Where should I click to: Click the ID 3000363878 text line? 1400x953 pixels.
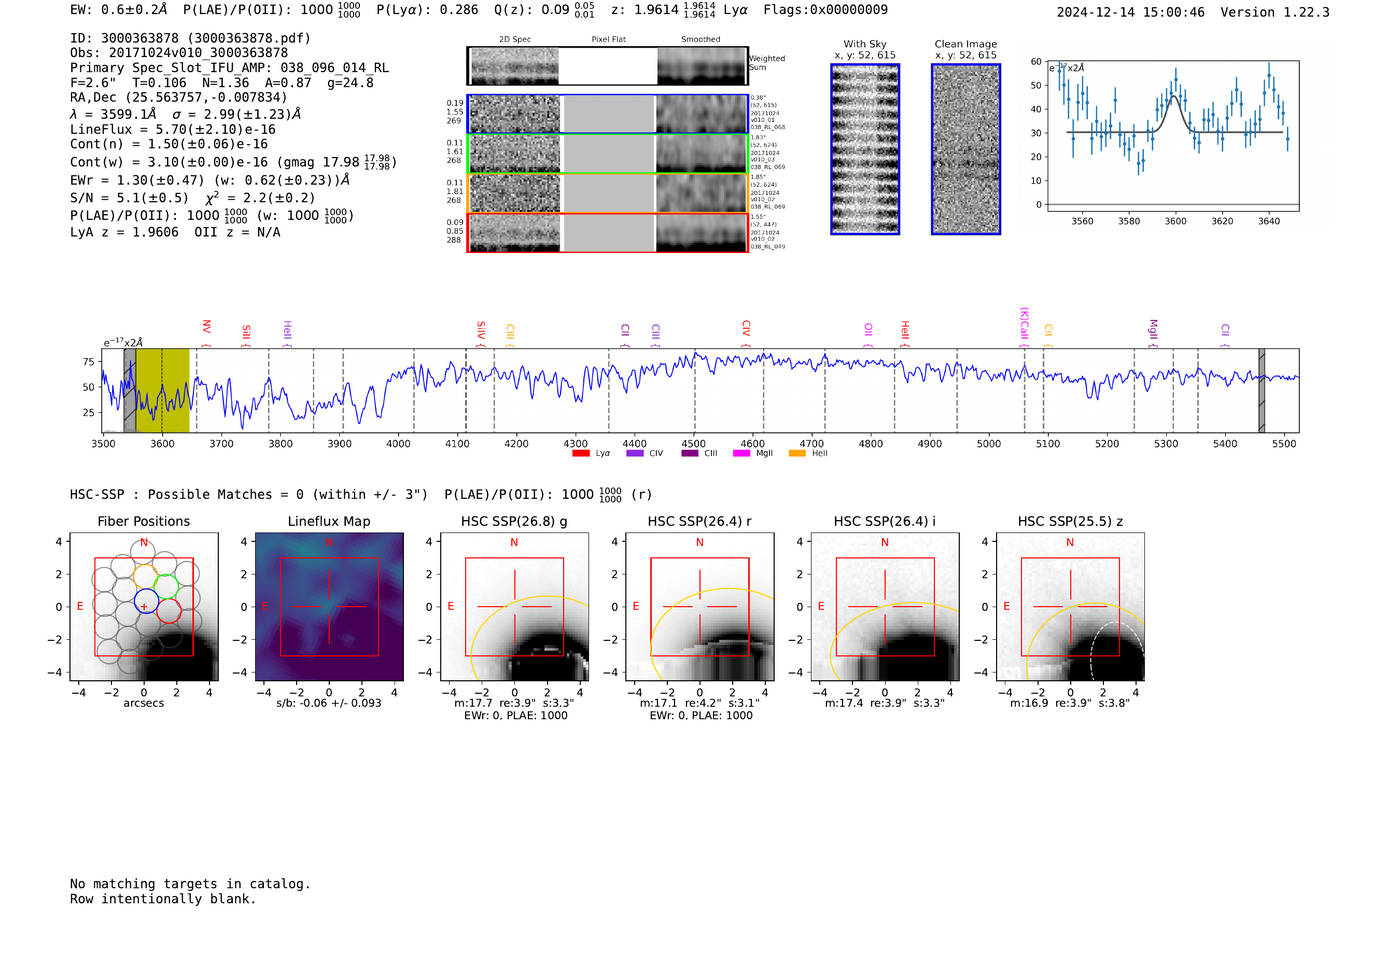point(190,38)
